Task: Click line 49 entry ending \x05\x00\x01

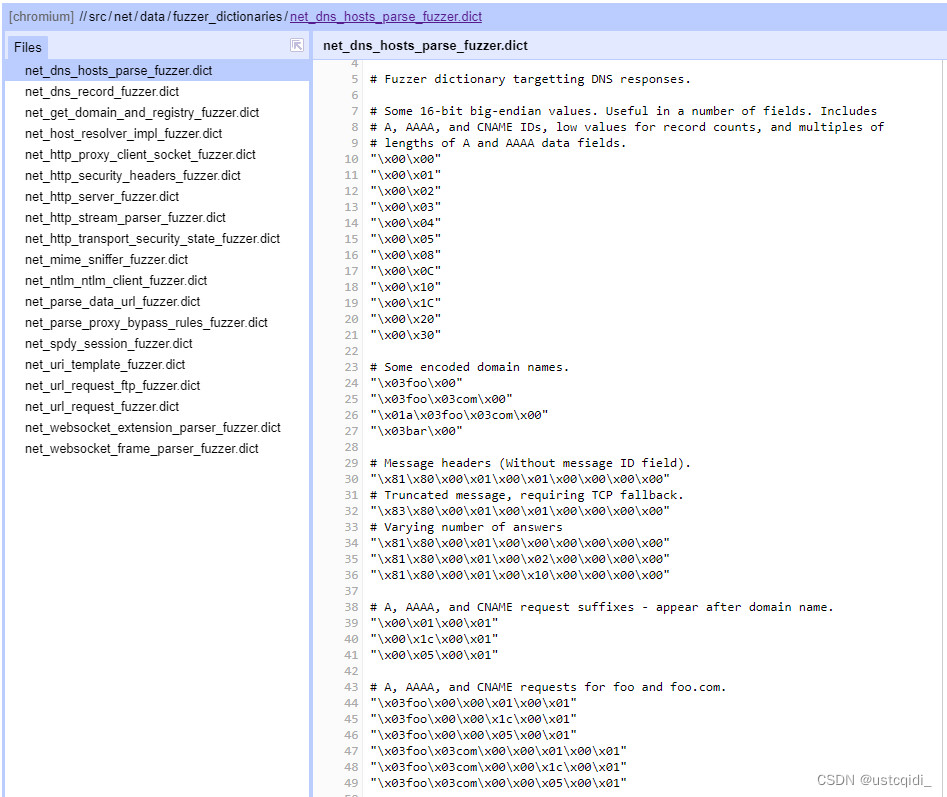Action: 499,783
